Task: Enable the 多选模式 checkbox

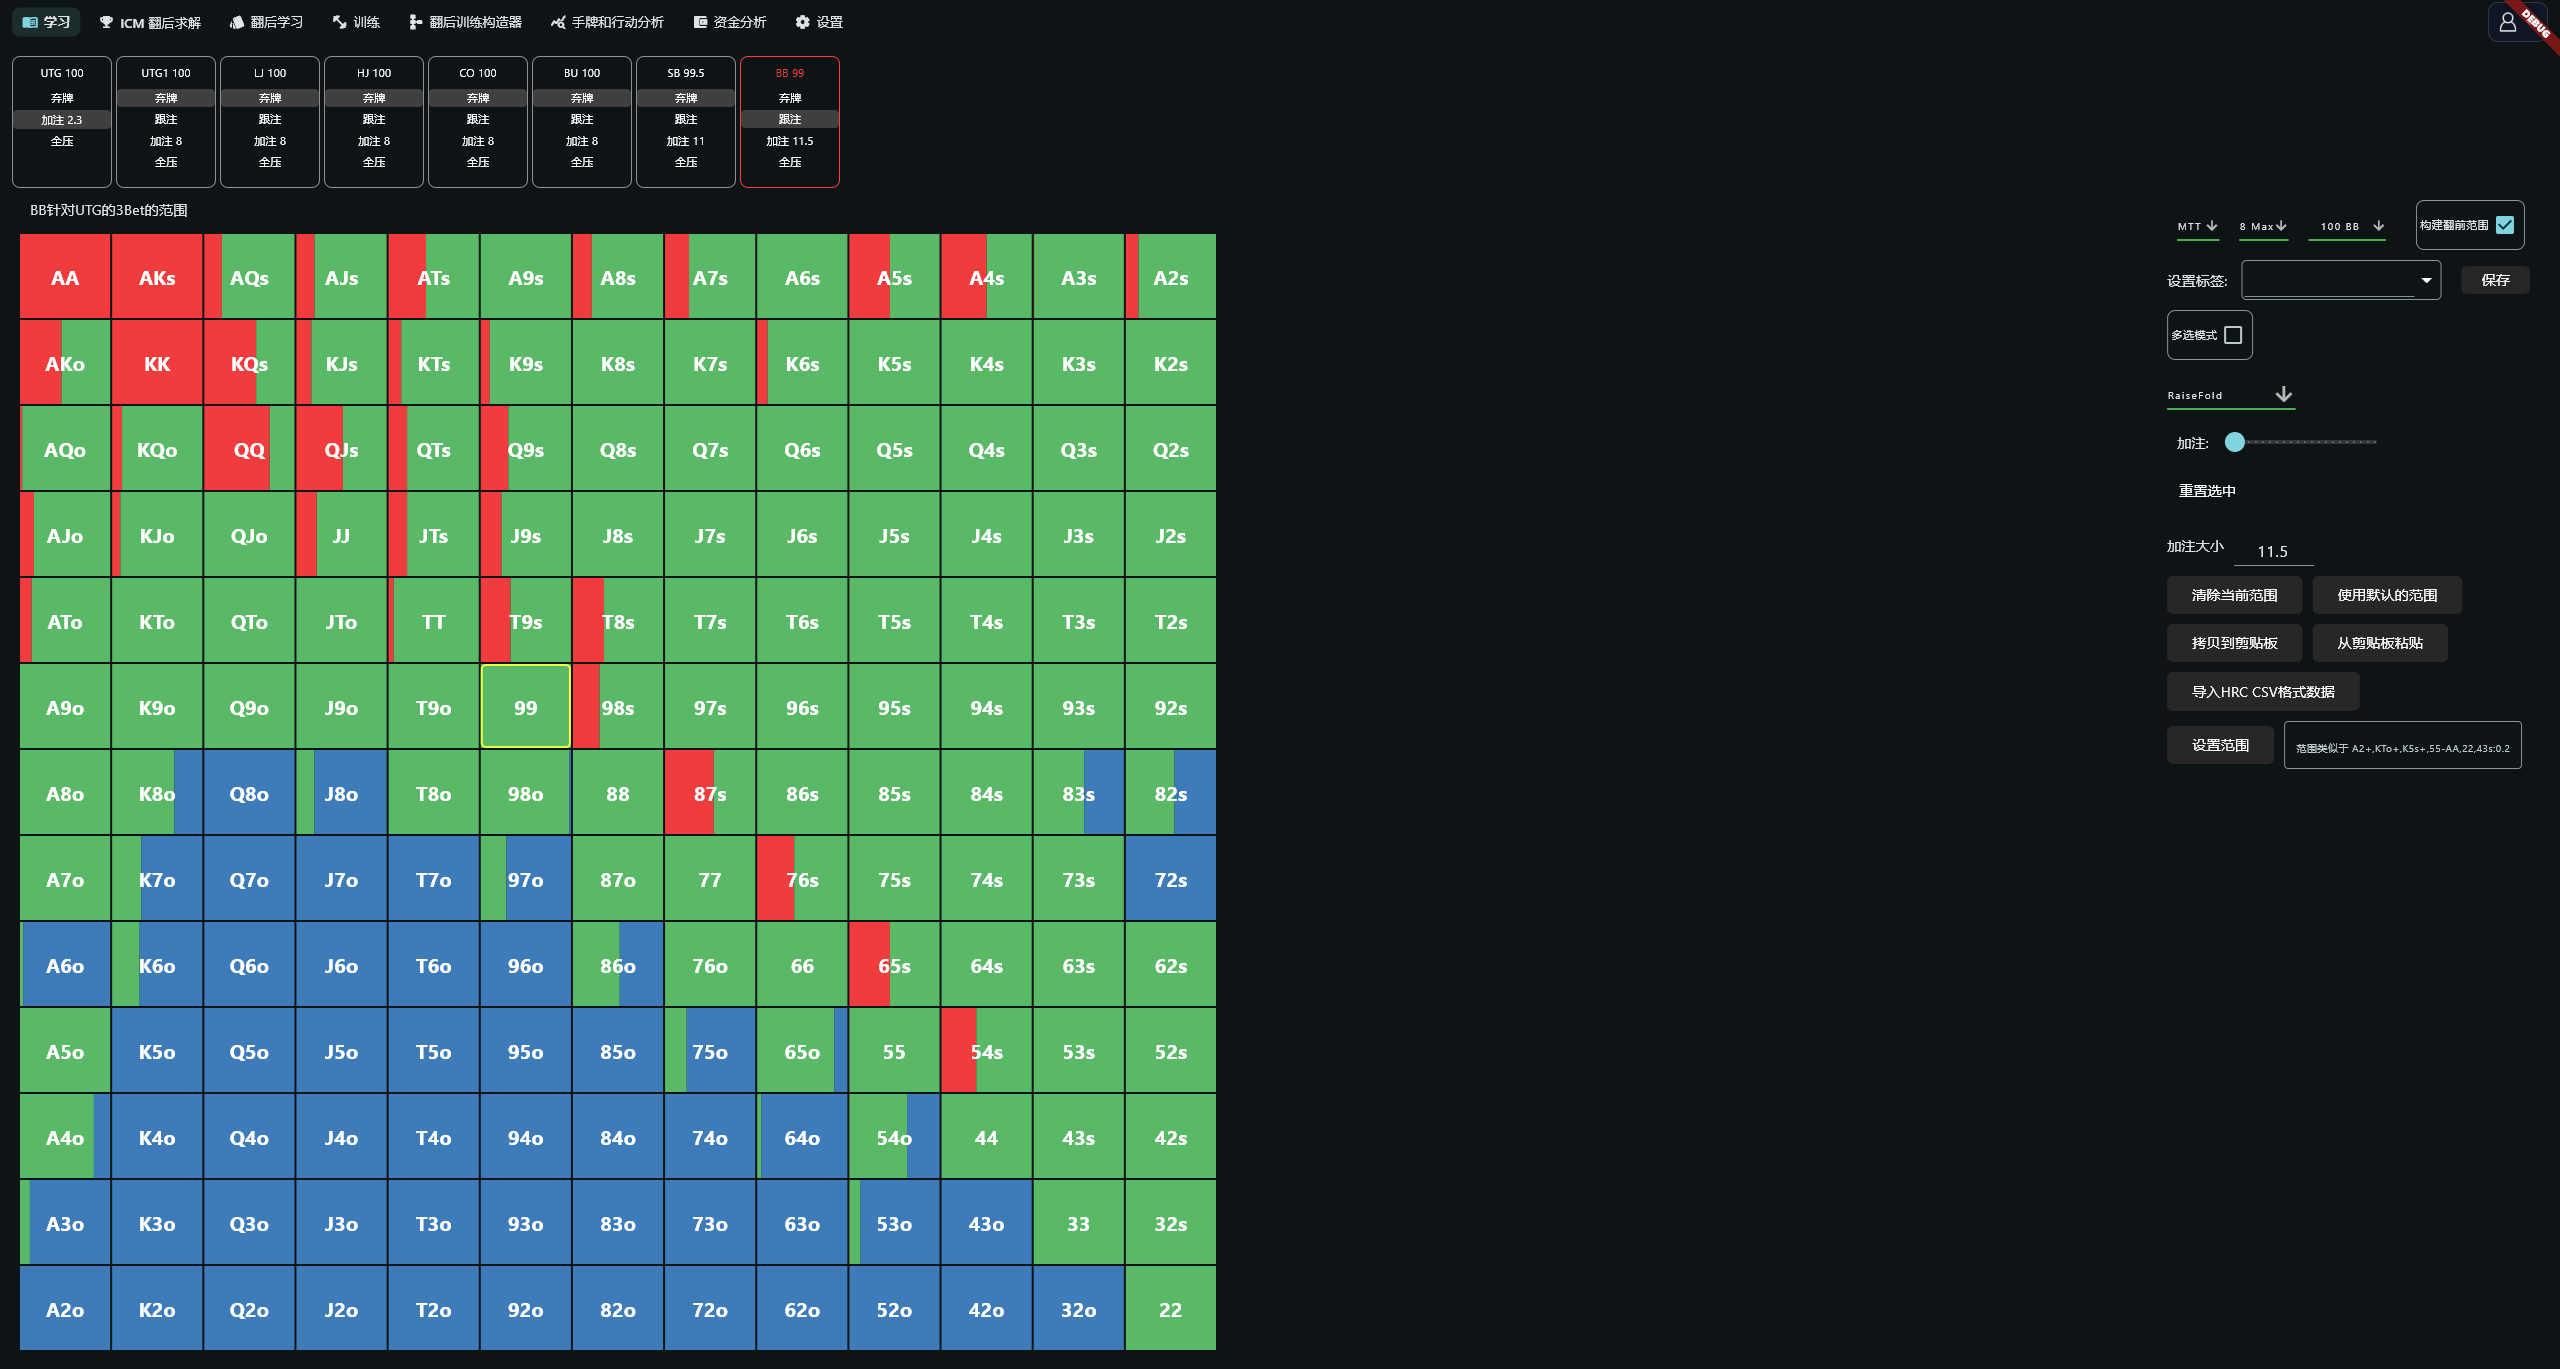Action: 2233,335
